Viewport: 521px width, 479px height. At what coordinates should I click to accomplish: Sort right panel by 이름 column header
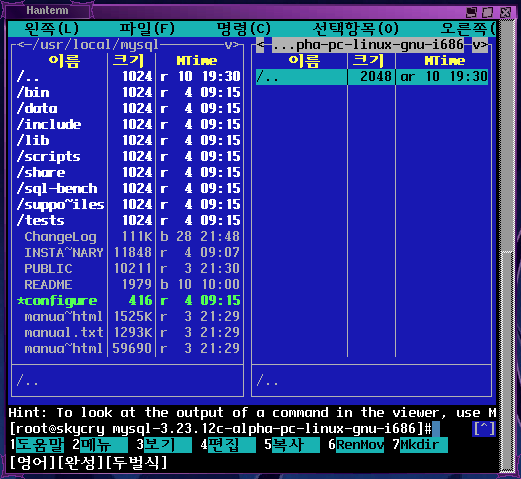click(x=304, y=61)
